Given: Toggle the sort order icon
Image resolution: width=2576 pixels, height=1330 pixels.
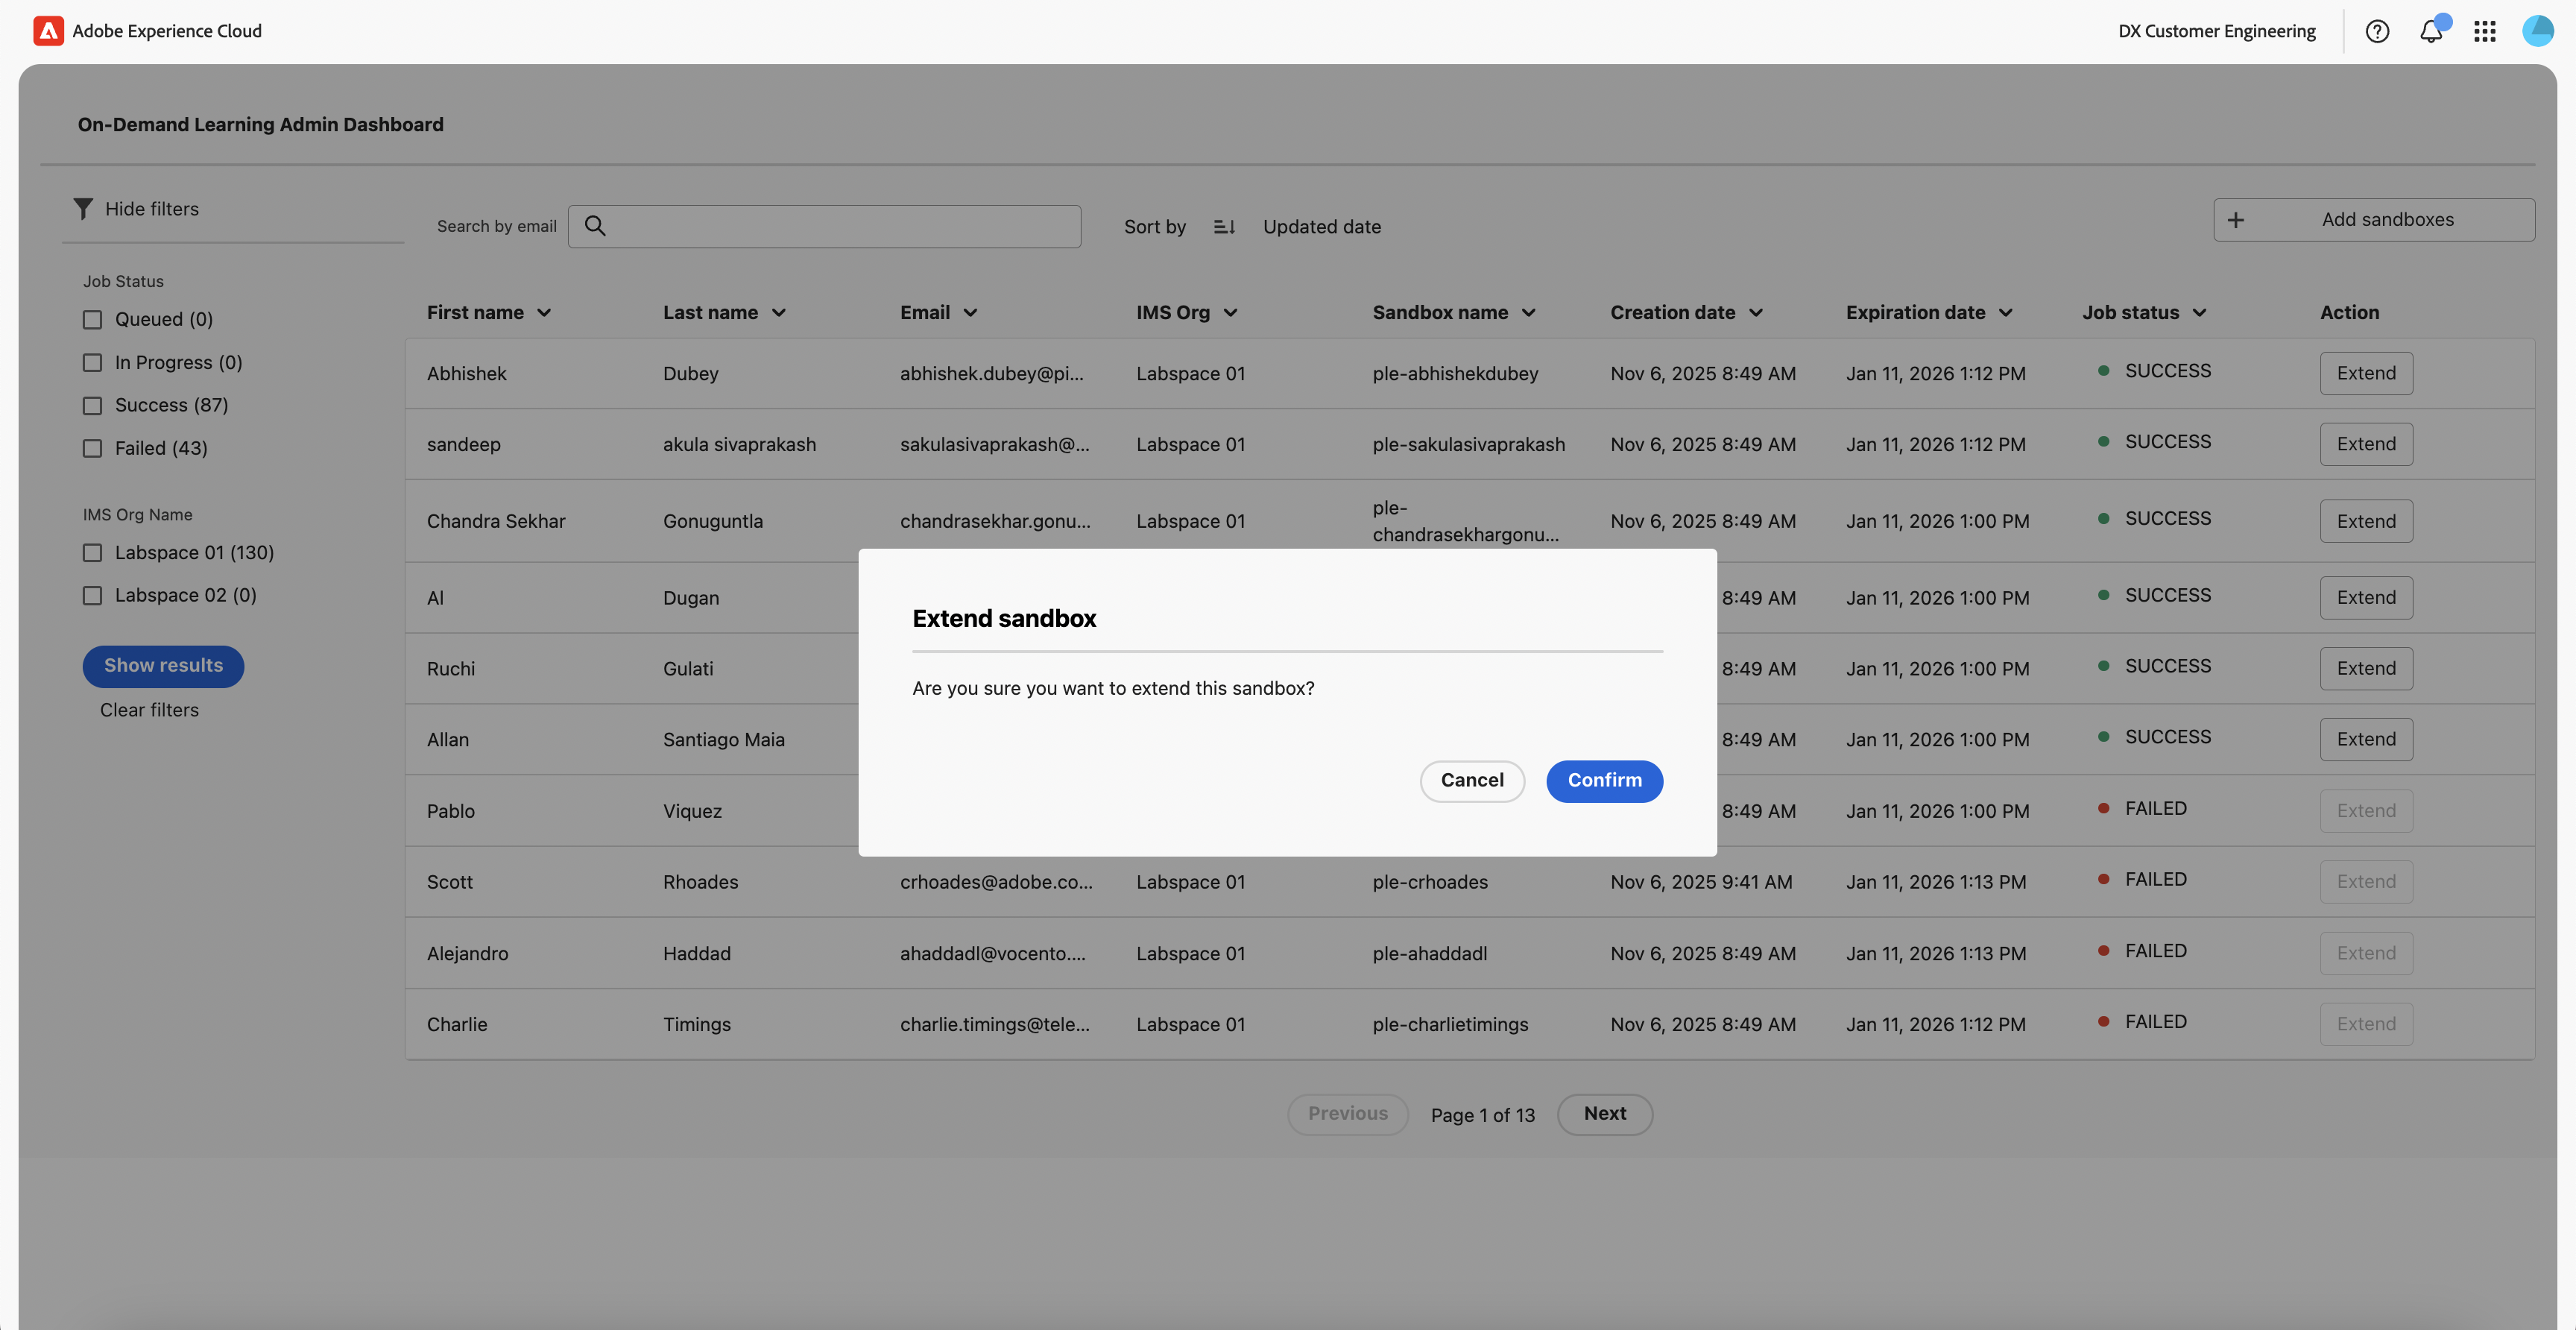Looking at the screenshot, I should point(1224,227).
